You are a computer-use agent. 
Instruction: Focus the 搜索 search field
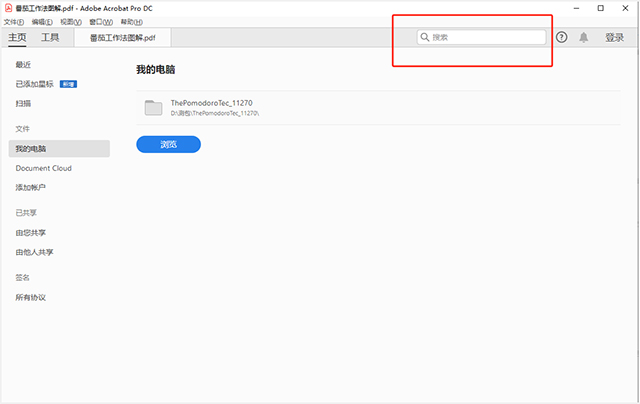482,37
